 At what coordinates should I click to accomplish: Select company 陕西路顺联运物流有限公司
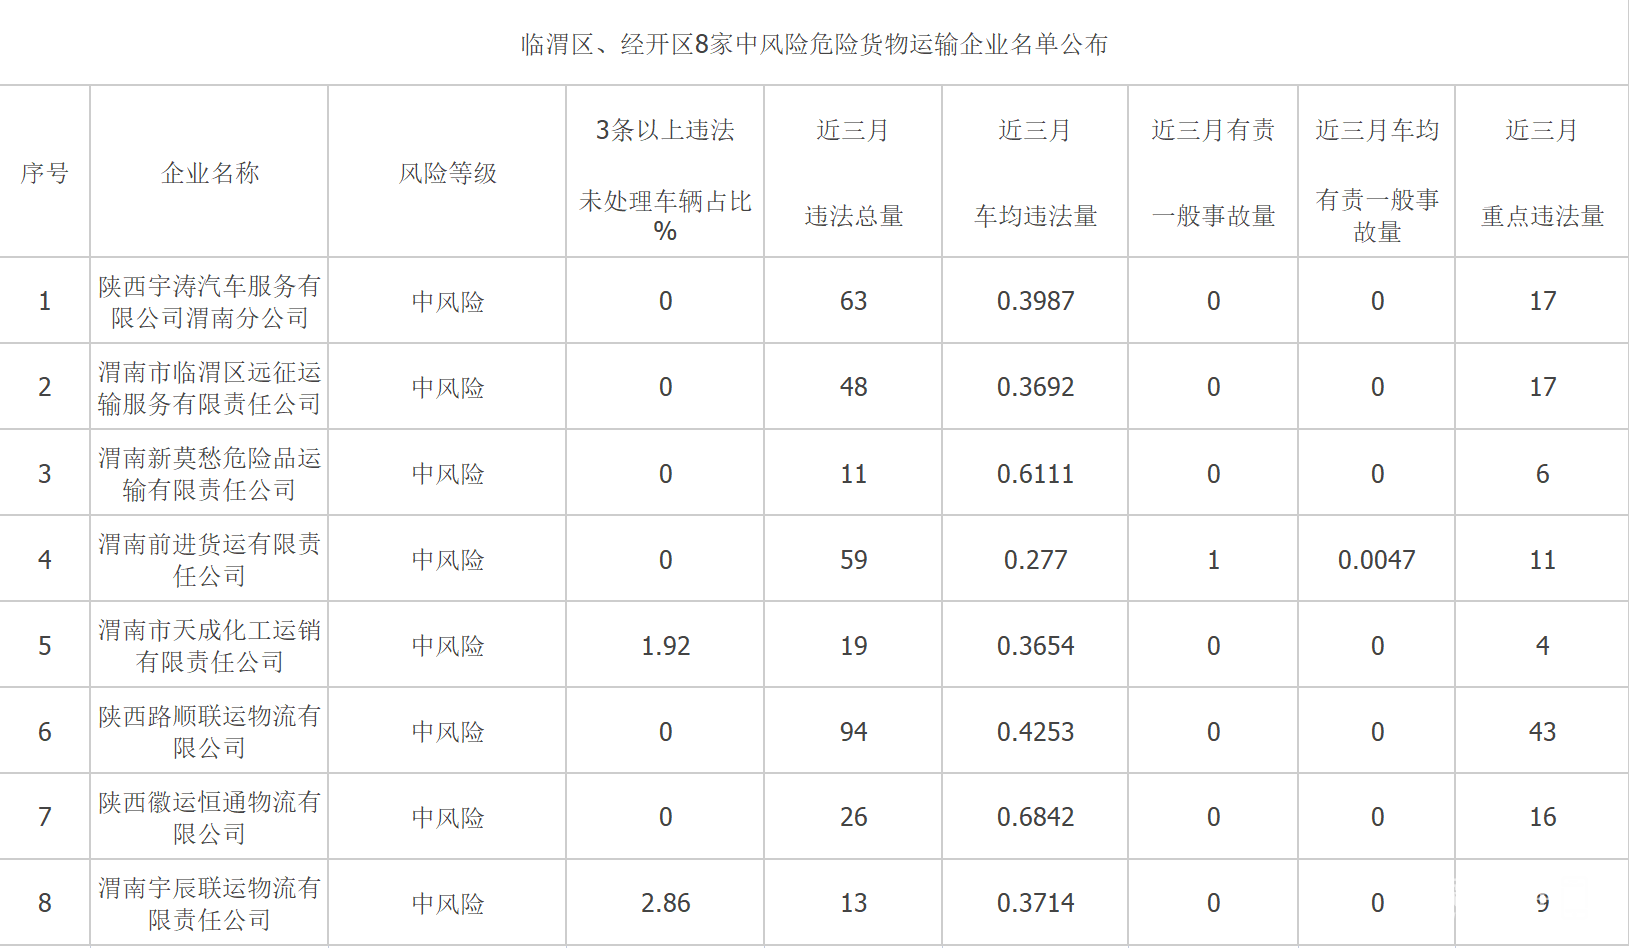[209, 732]
